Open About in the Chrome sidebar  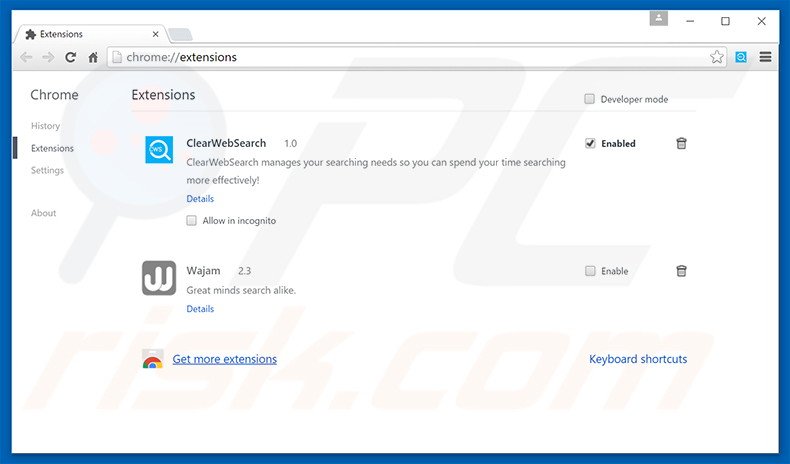click(43, 213)
